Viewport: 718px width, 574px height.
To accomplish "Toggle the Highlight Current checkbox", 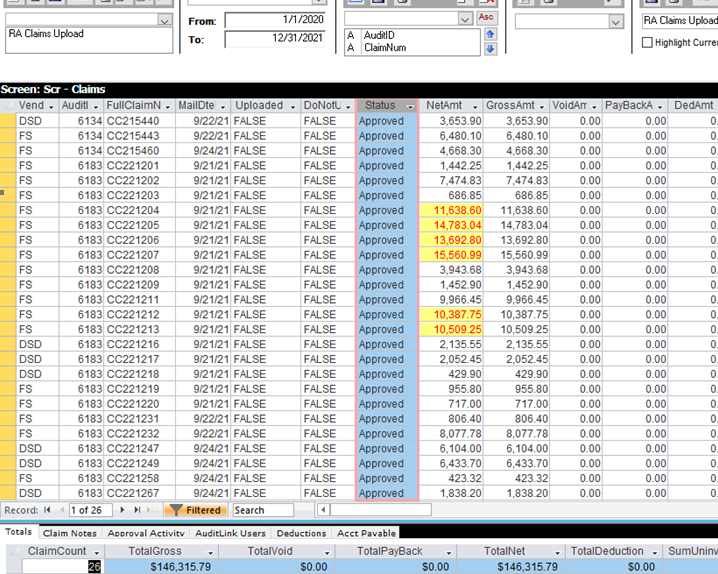I will coord(648,43).
